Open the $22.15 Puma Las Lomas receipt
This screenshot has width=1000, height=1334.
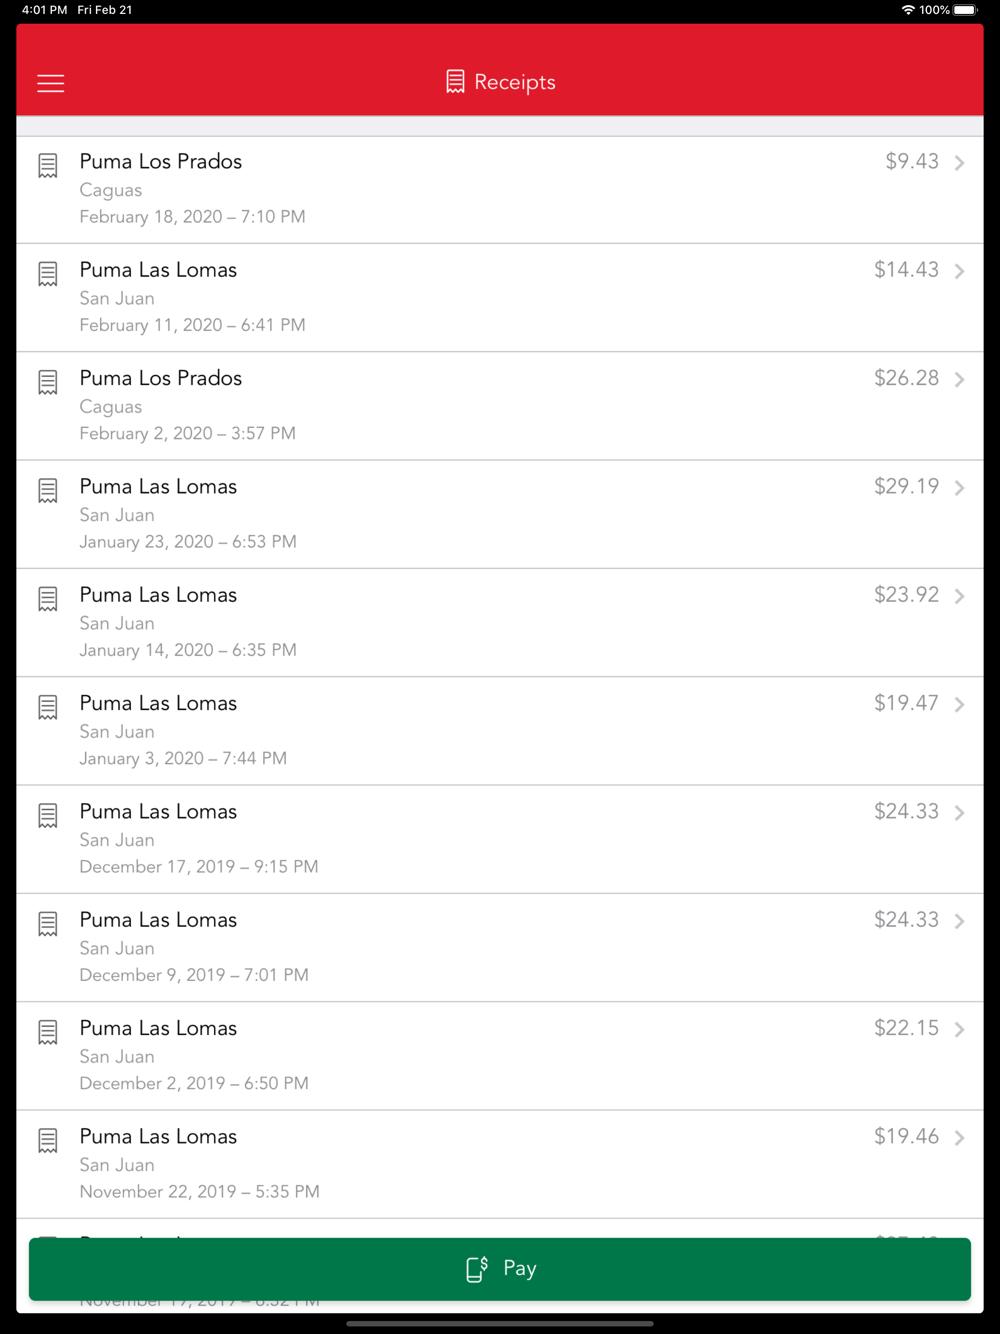500,1056
